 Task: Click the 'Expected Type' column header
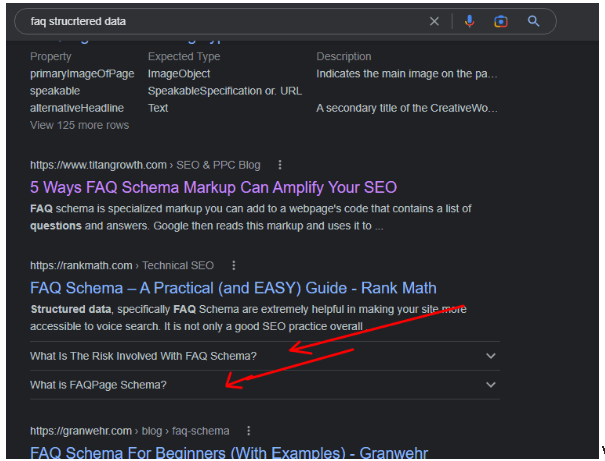coord(184,56)
